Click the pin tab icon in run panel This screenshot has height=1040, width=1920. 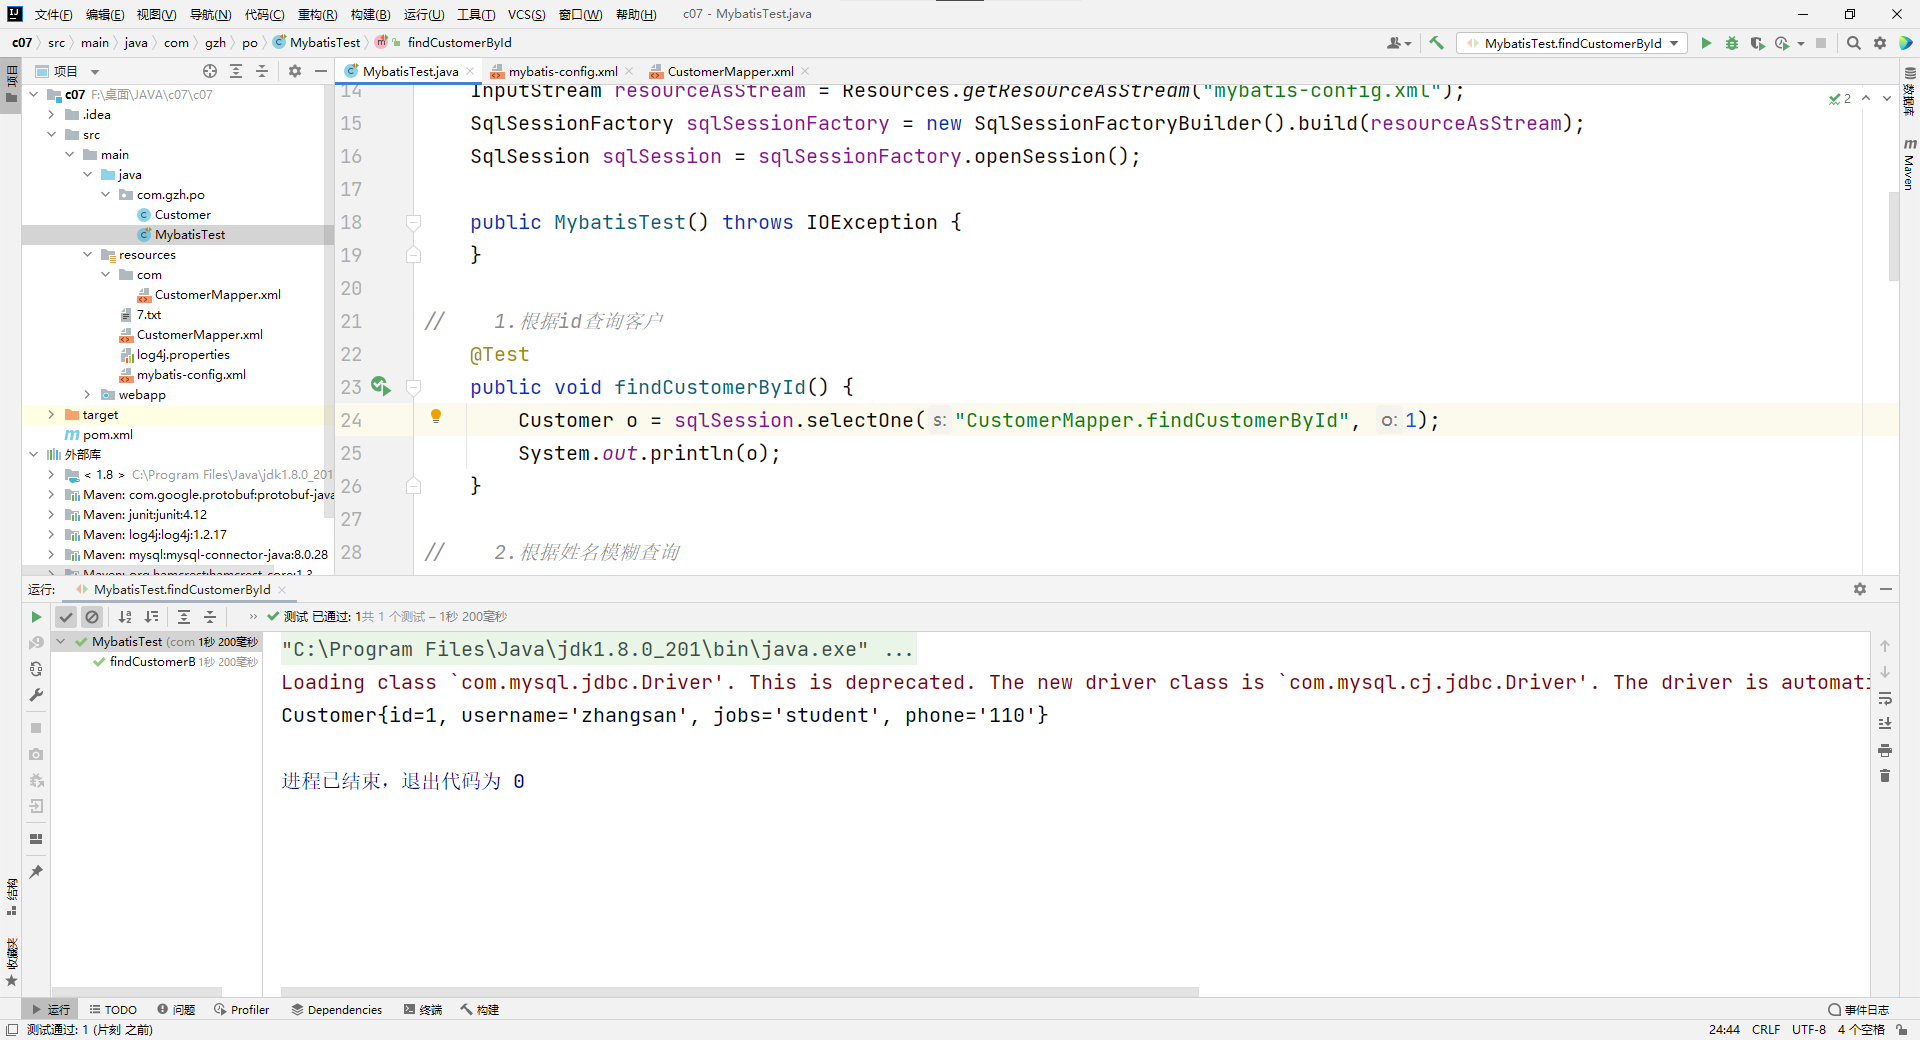[36, 872]
